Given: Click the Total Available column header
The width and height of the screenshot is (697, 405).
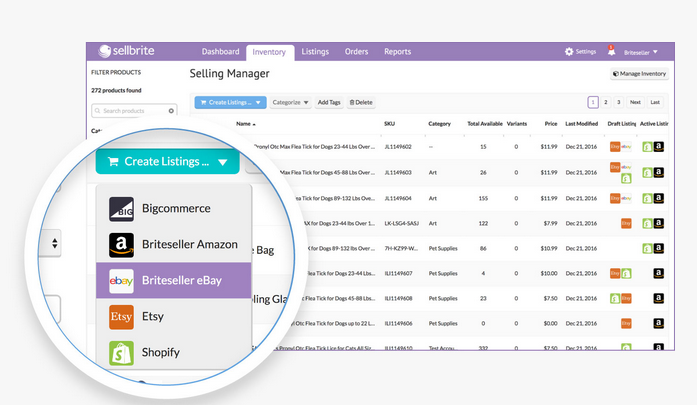Looking at the screenshot, I should (x=485, y=124).
